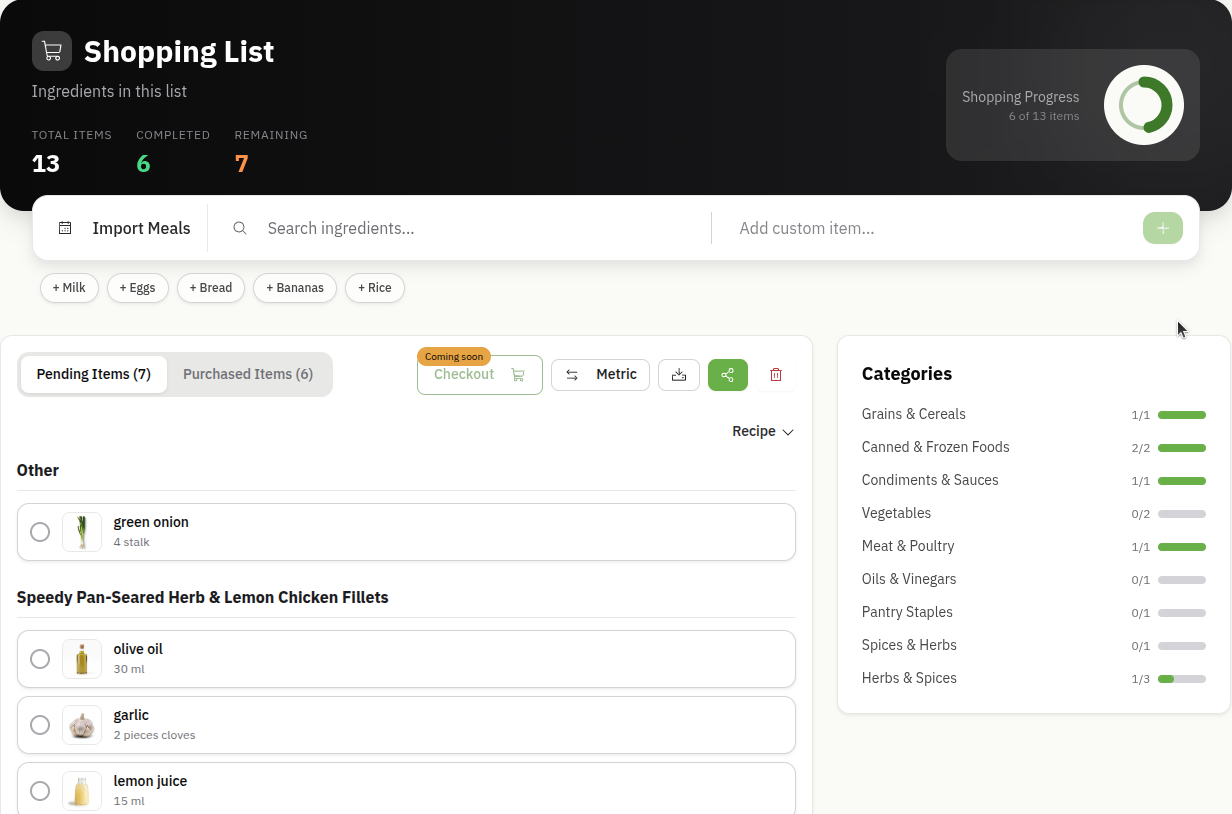Image resolution: width=1232 pixels, height=814 pixels.
Task: Click Grains & Cereals progress bar
Action: click(1182, 415)
